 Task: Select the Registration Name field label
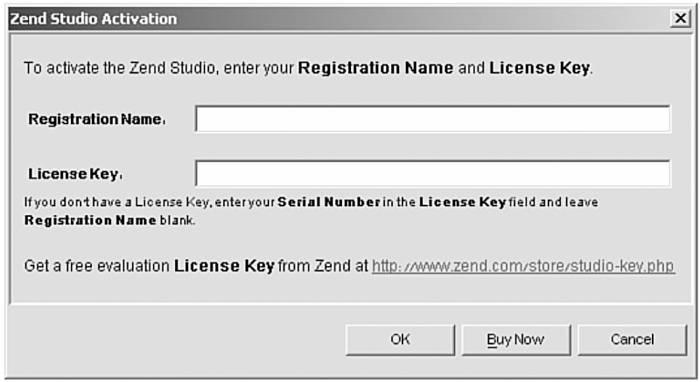pyautogui.click(x=97, y=119)
